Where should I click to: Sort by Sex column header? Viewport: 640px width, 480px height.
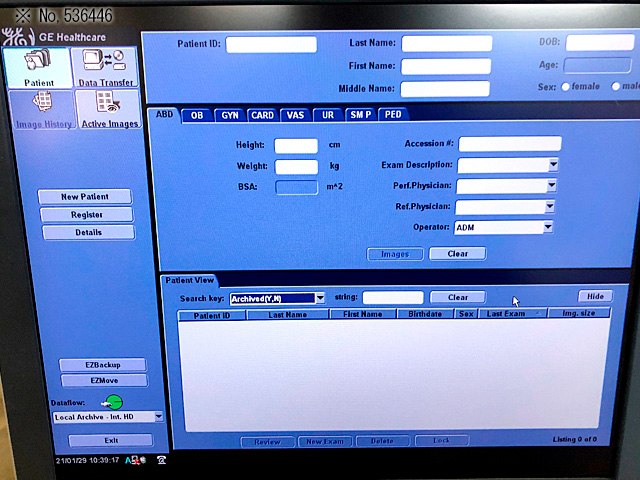[466, 314]
